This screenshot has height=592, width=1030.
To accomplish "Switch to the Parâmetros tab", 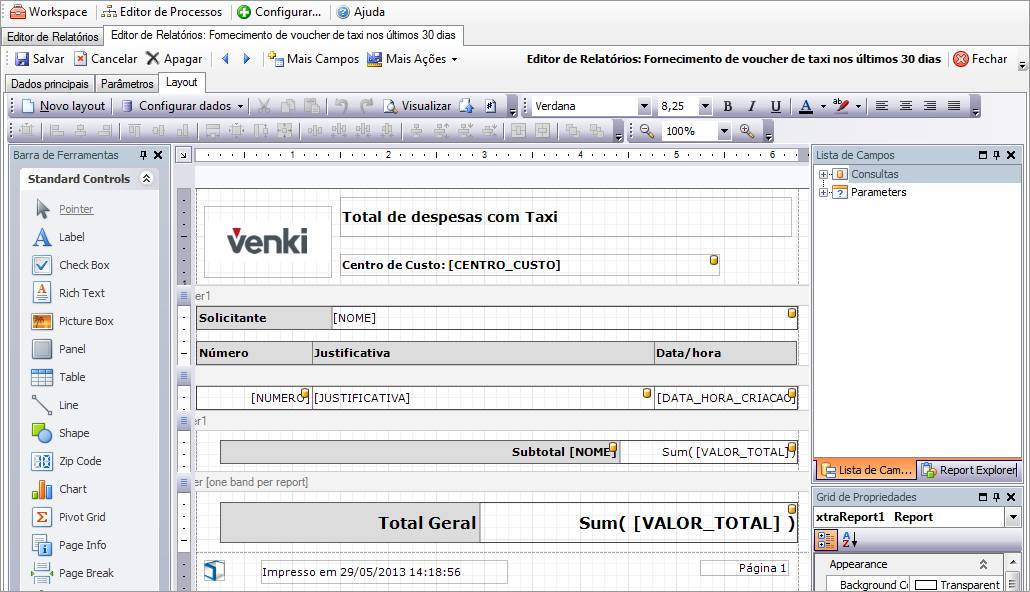I will pos(127,83).
